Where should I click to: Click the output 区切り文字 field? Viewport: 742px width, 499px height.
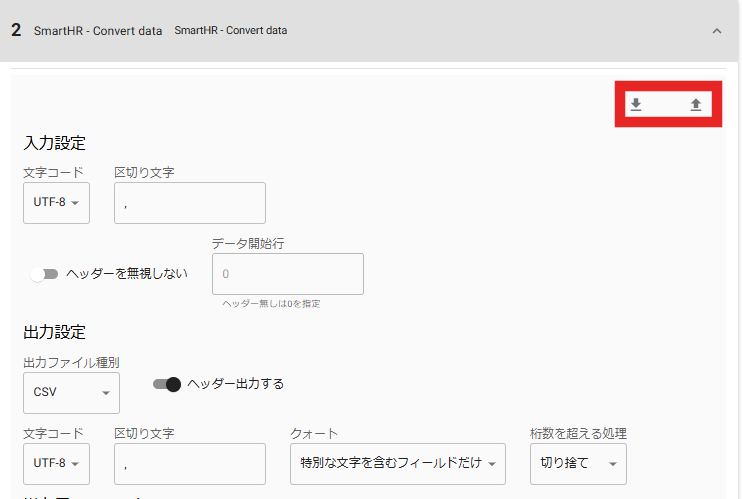tap(190, 463)
